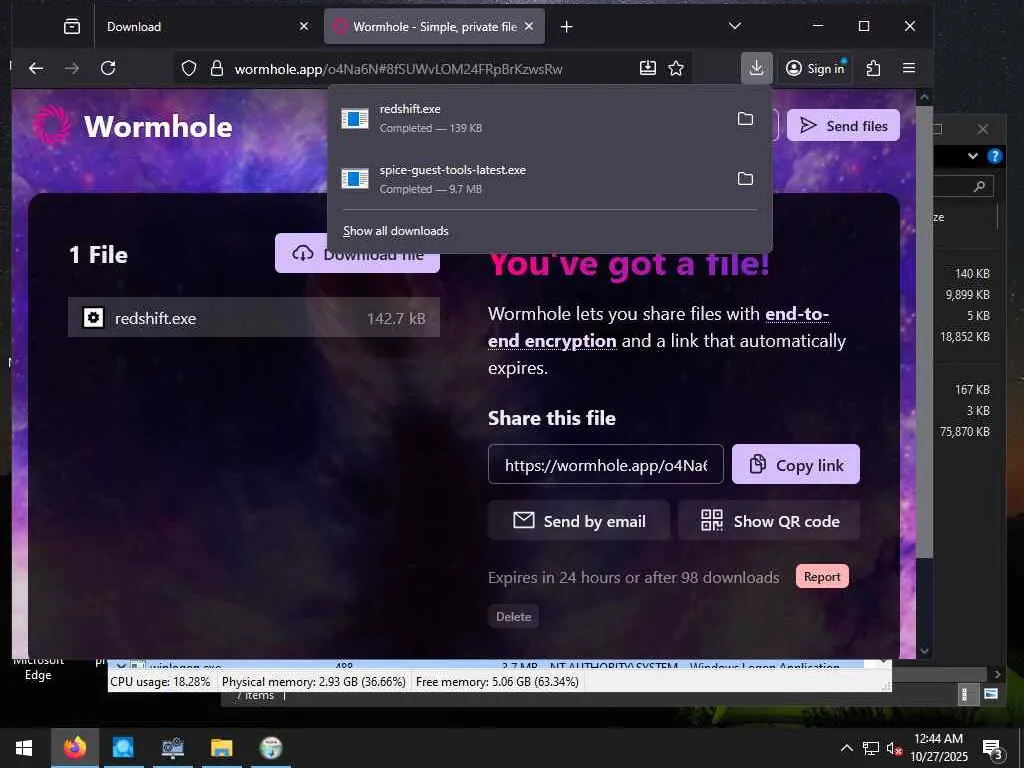1024x768 pixels.
Task: Click the padlock site info icon
Action: click(x=217, y=69)
